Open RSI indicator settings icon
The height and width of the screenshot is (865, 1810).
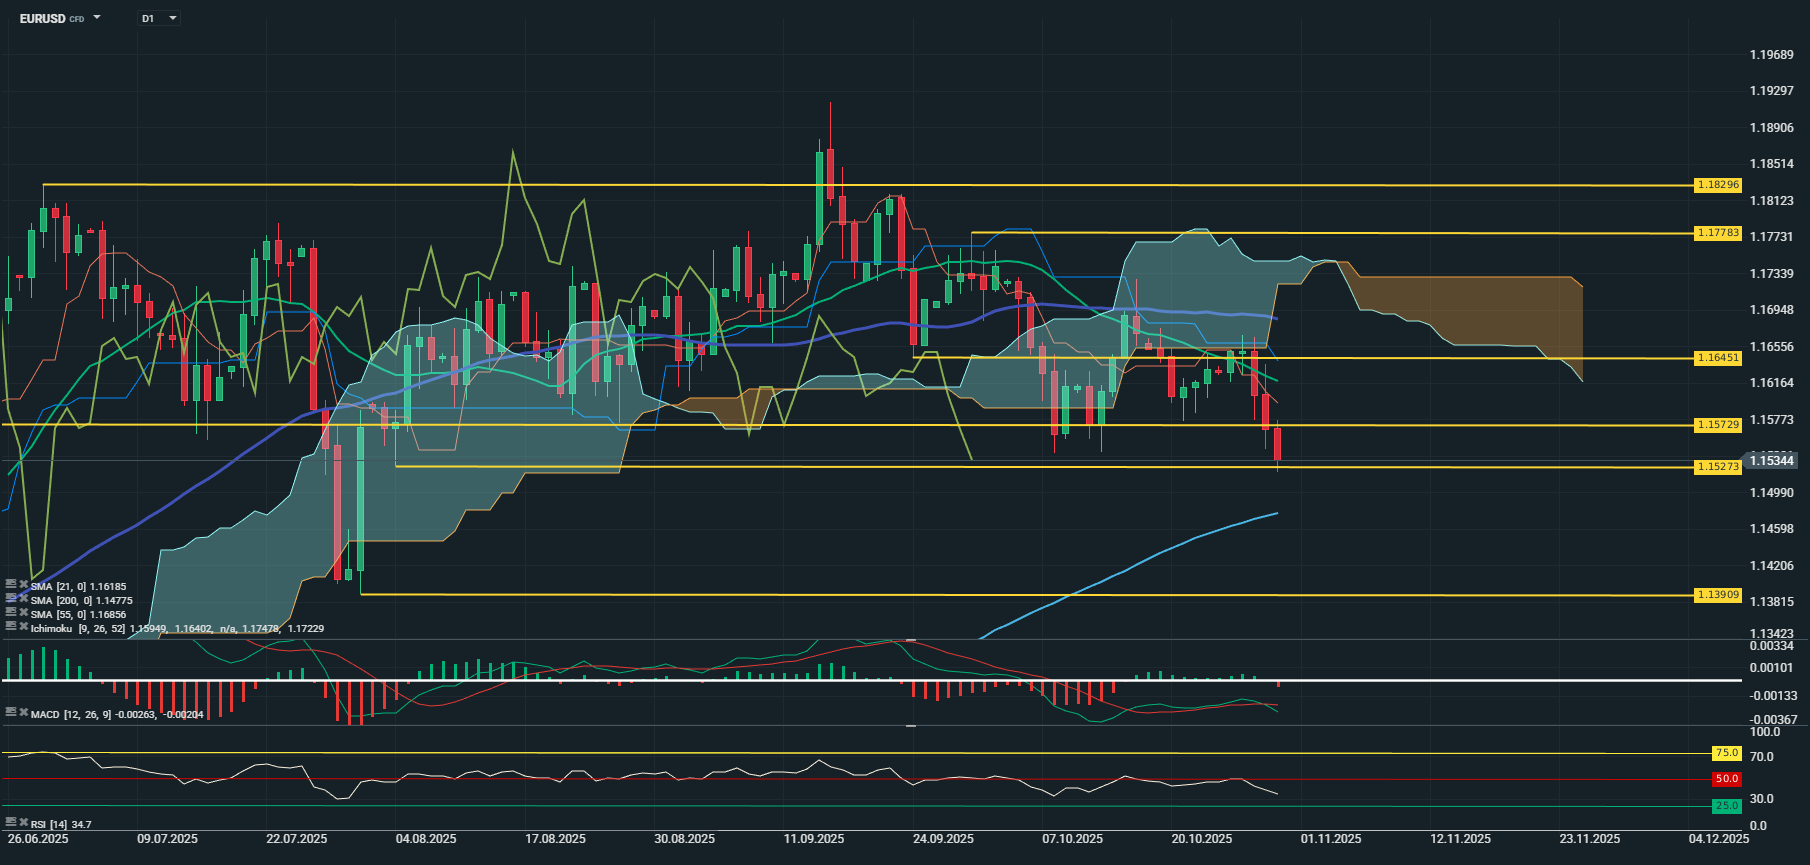(11, 822)
